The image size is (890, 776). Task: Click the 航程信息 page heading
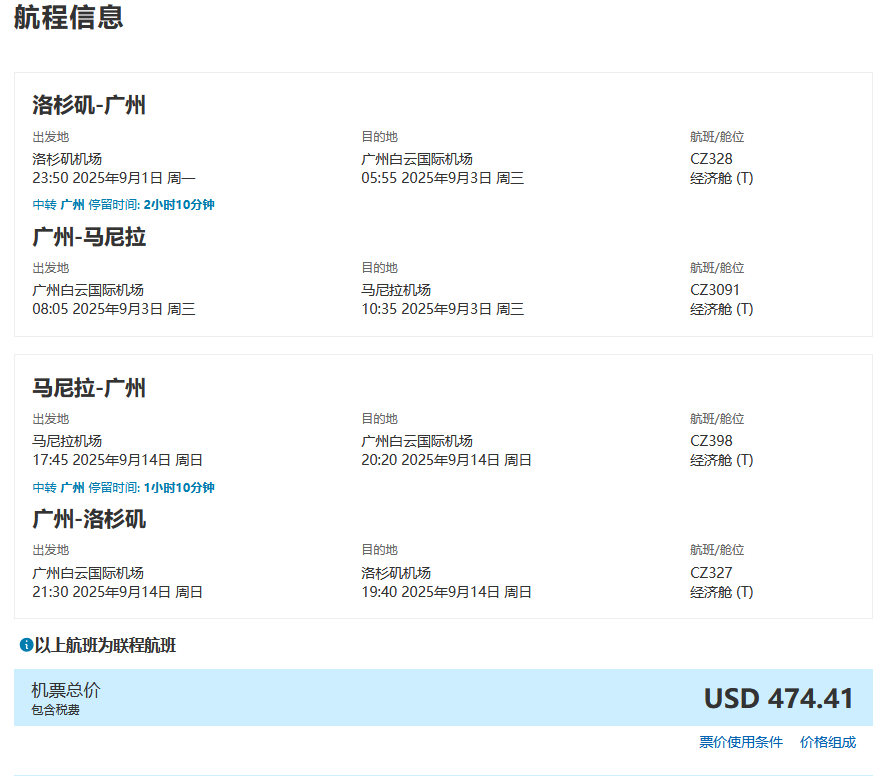point(68,18)
